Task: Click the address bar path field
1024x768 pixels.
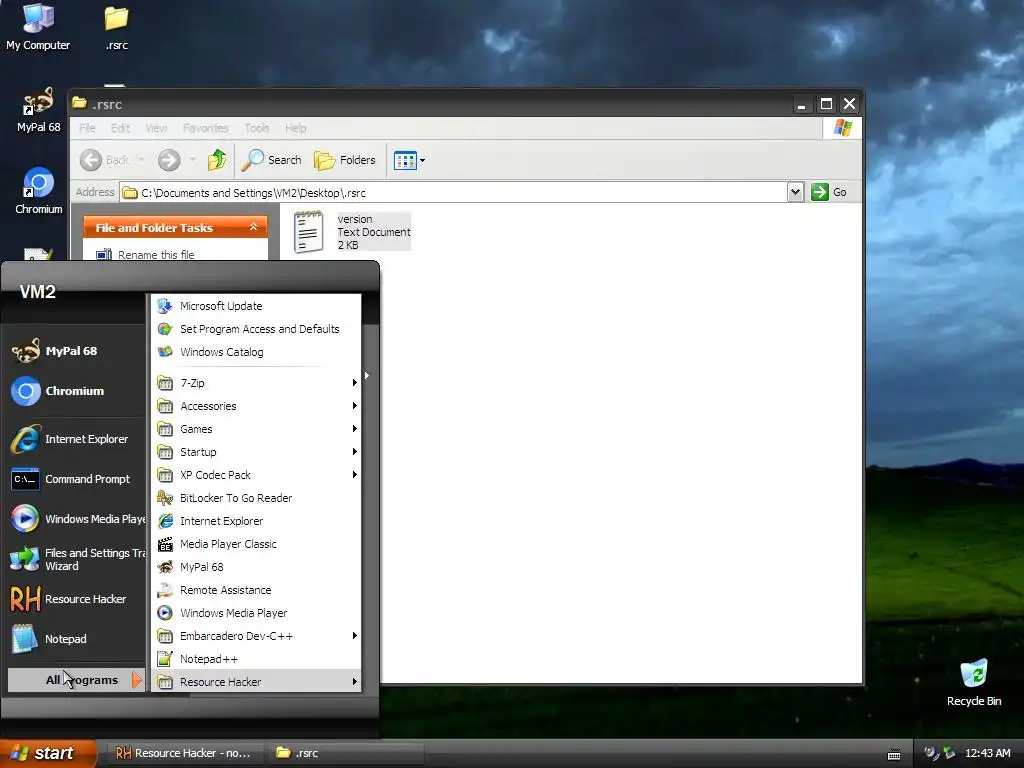Action: [455, 193]
